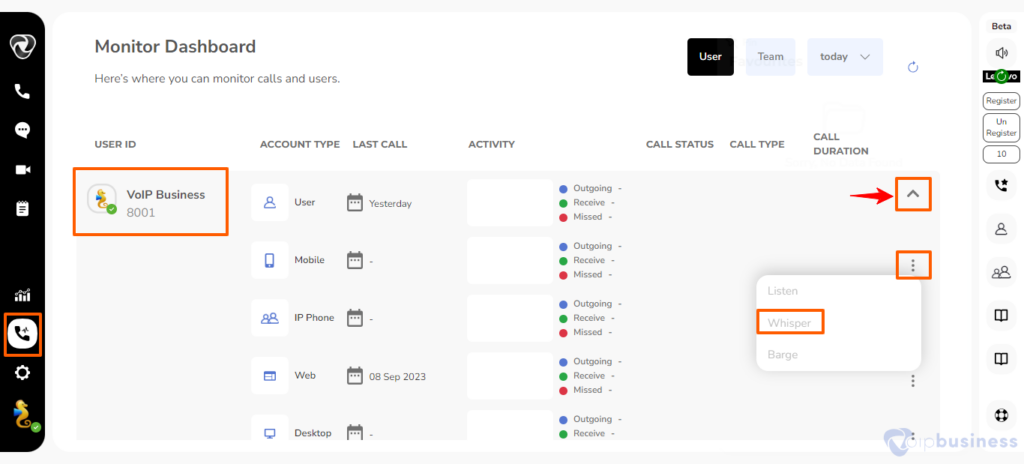The image size is (1024, 464).
Task: Switch to the Team view tab
Action: point(771,57)
